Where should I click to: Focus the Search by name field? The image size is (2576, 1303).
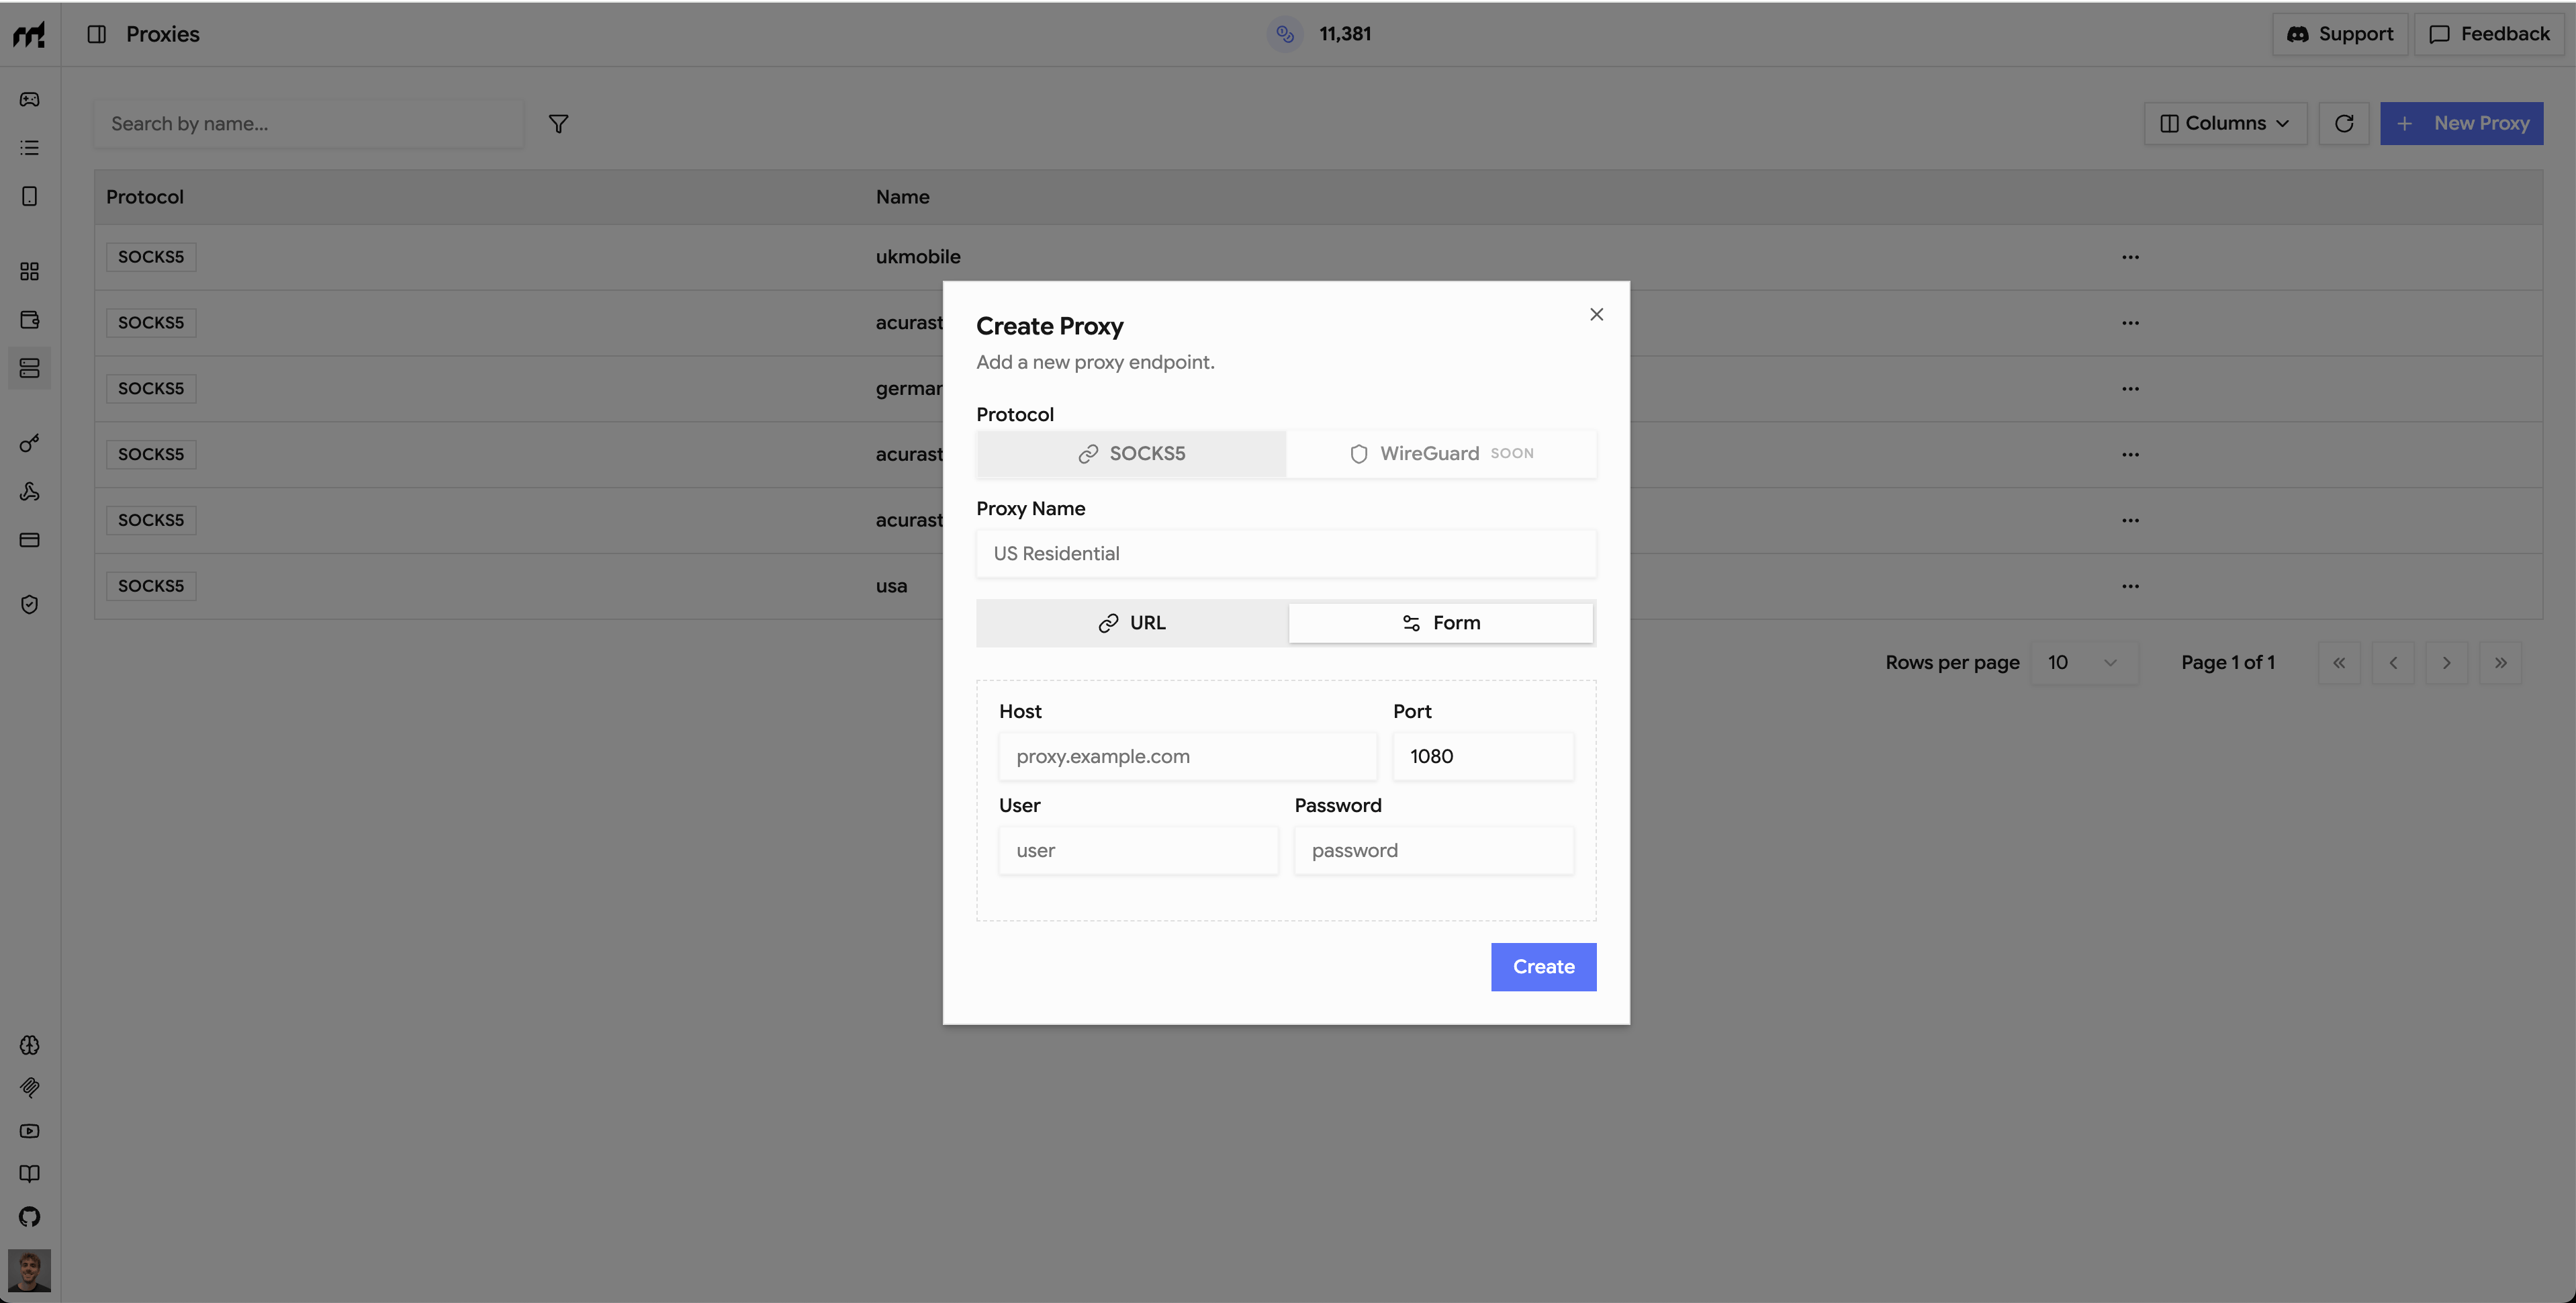(309, 124)
